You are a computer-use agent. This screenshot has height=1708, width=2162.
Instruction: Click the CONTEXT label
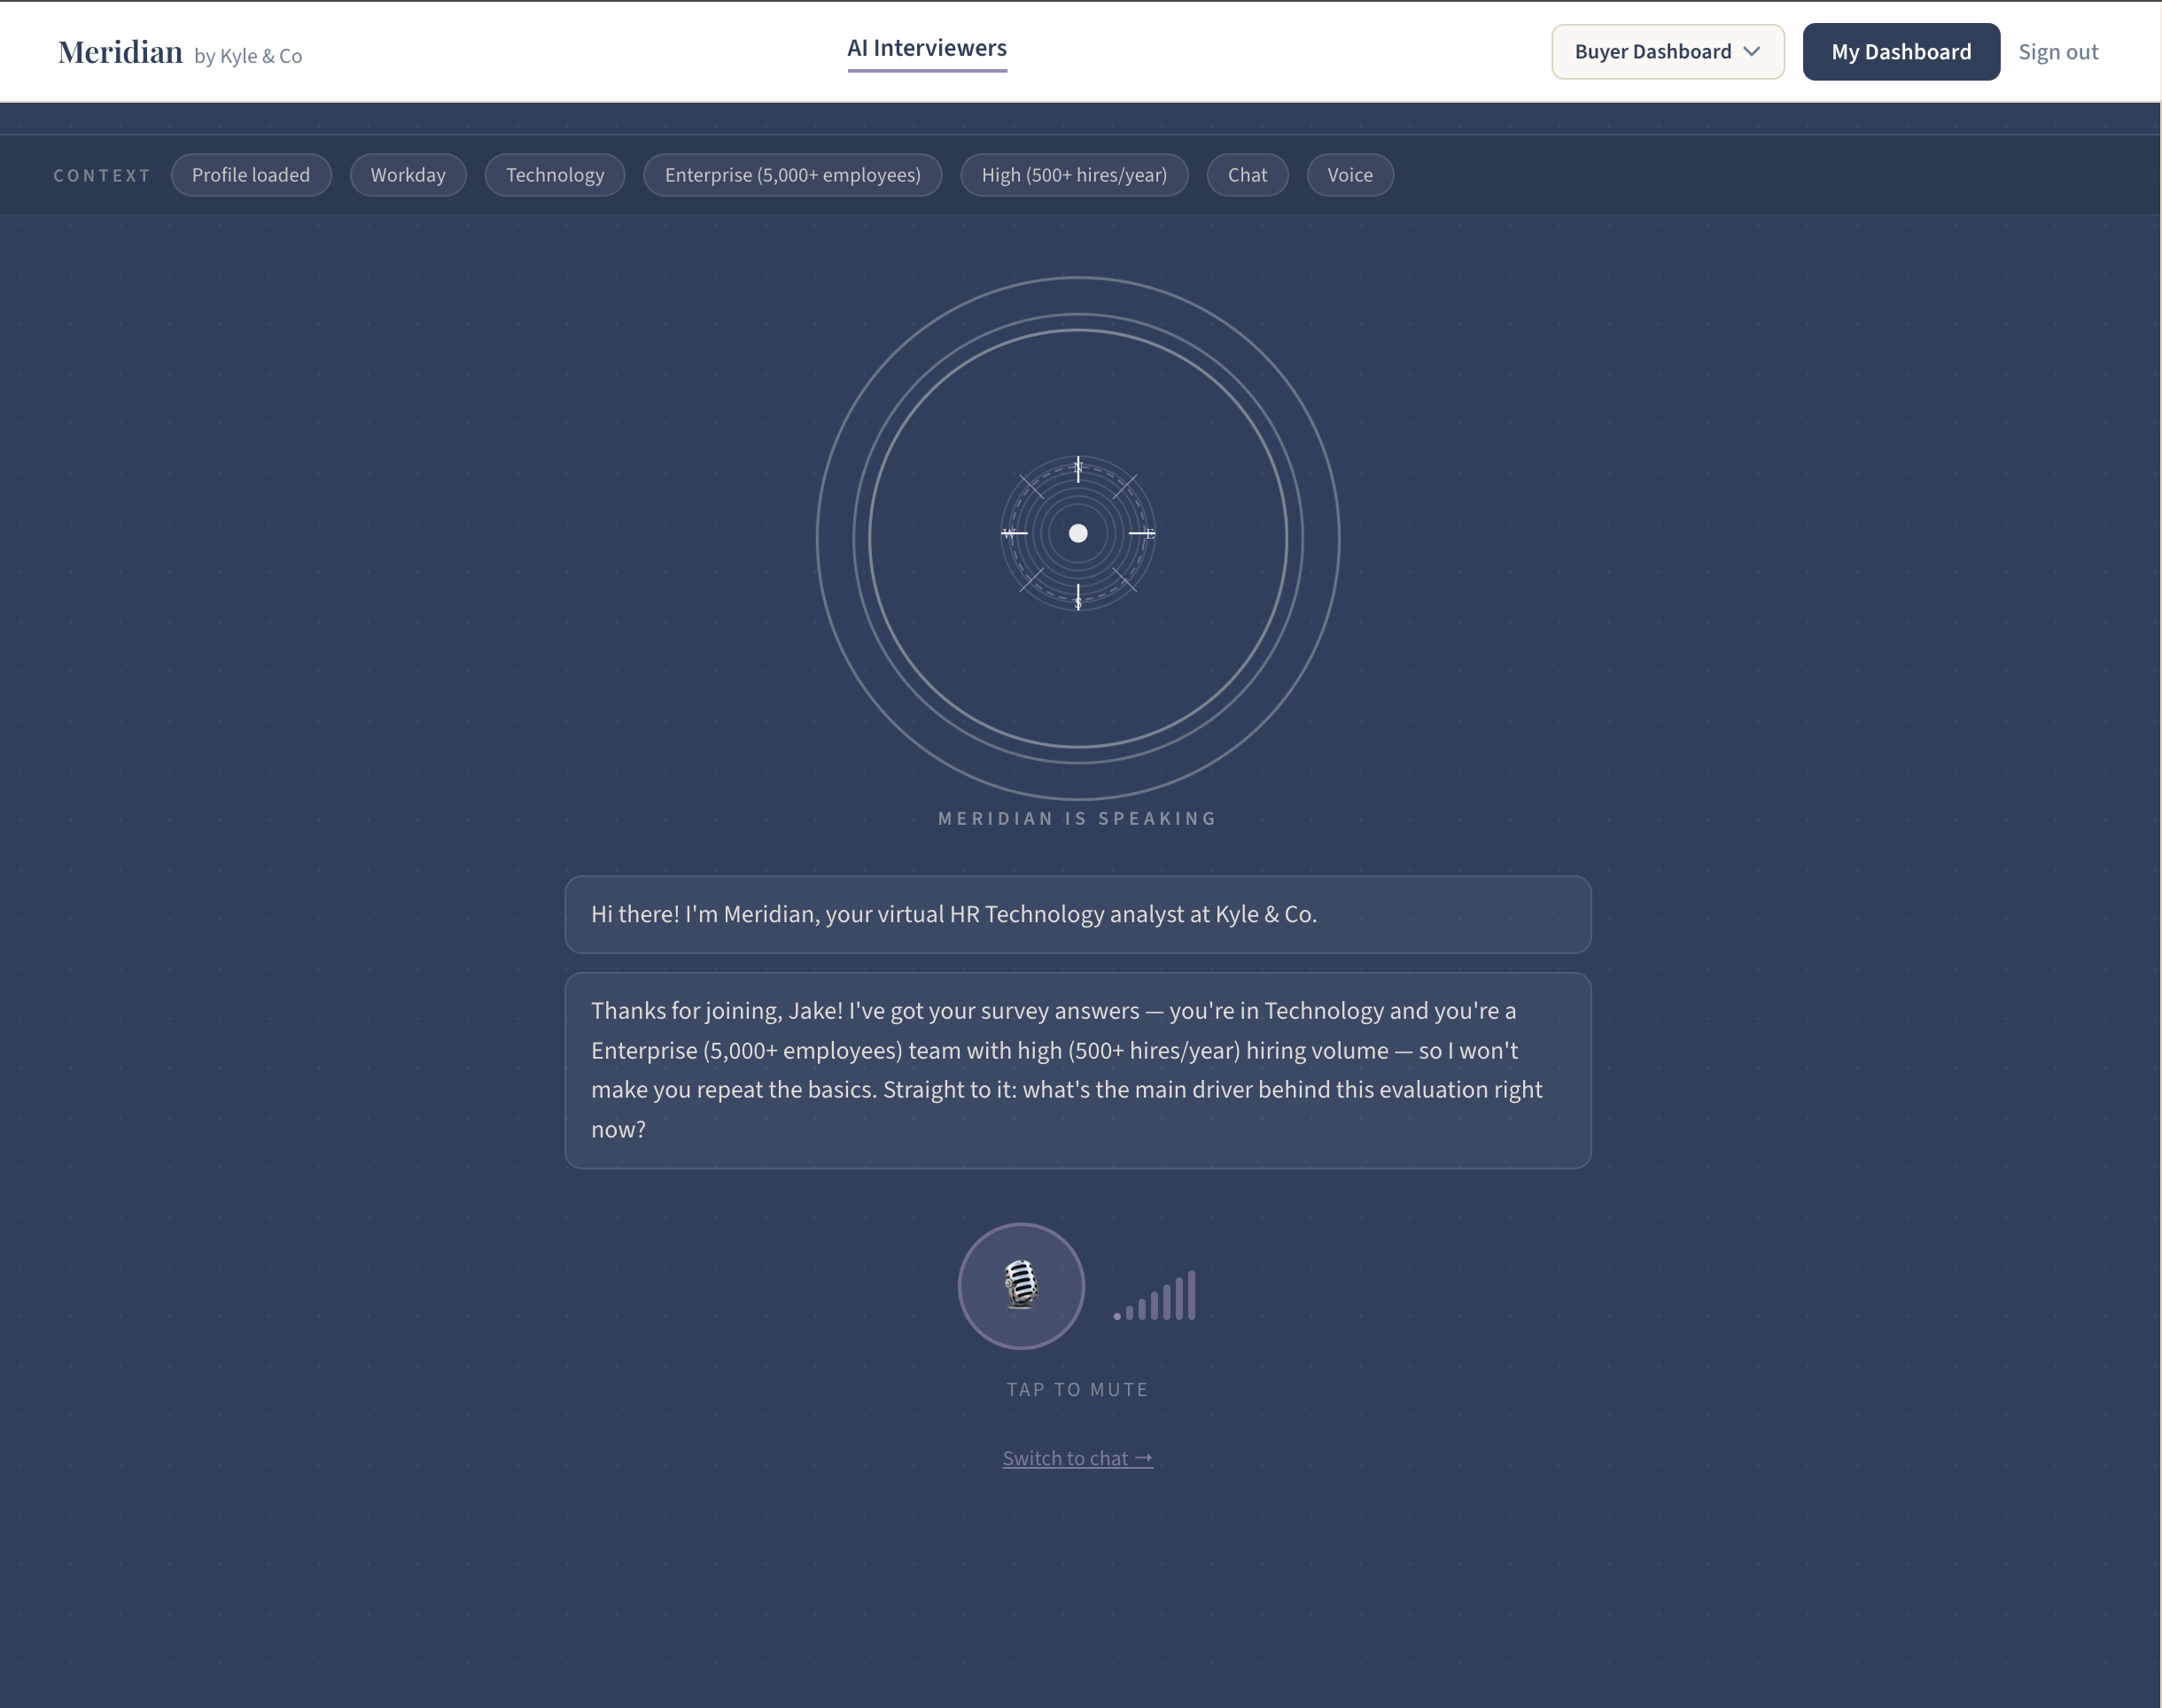102,176
